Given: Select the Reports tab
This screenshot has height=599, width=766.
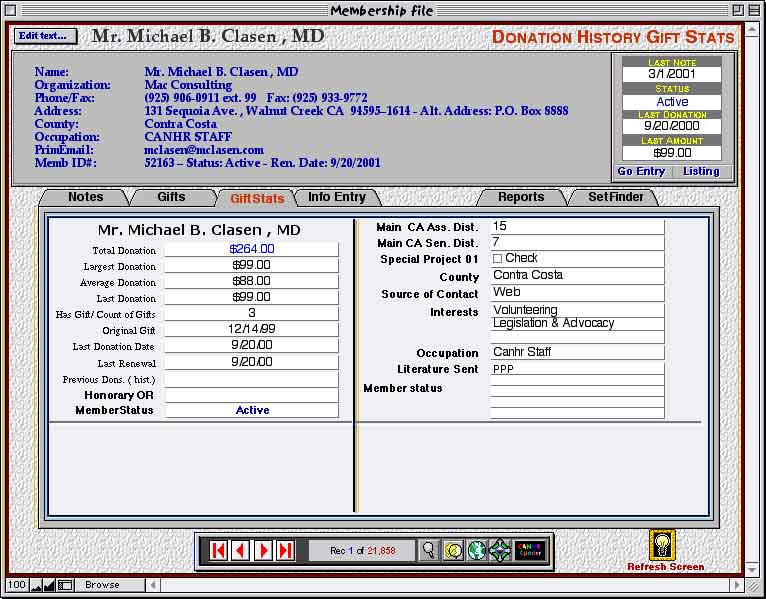Looking at the screenshot, I should pos(521,197).
